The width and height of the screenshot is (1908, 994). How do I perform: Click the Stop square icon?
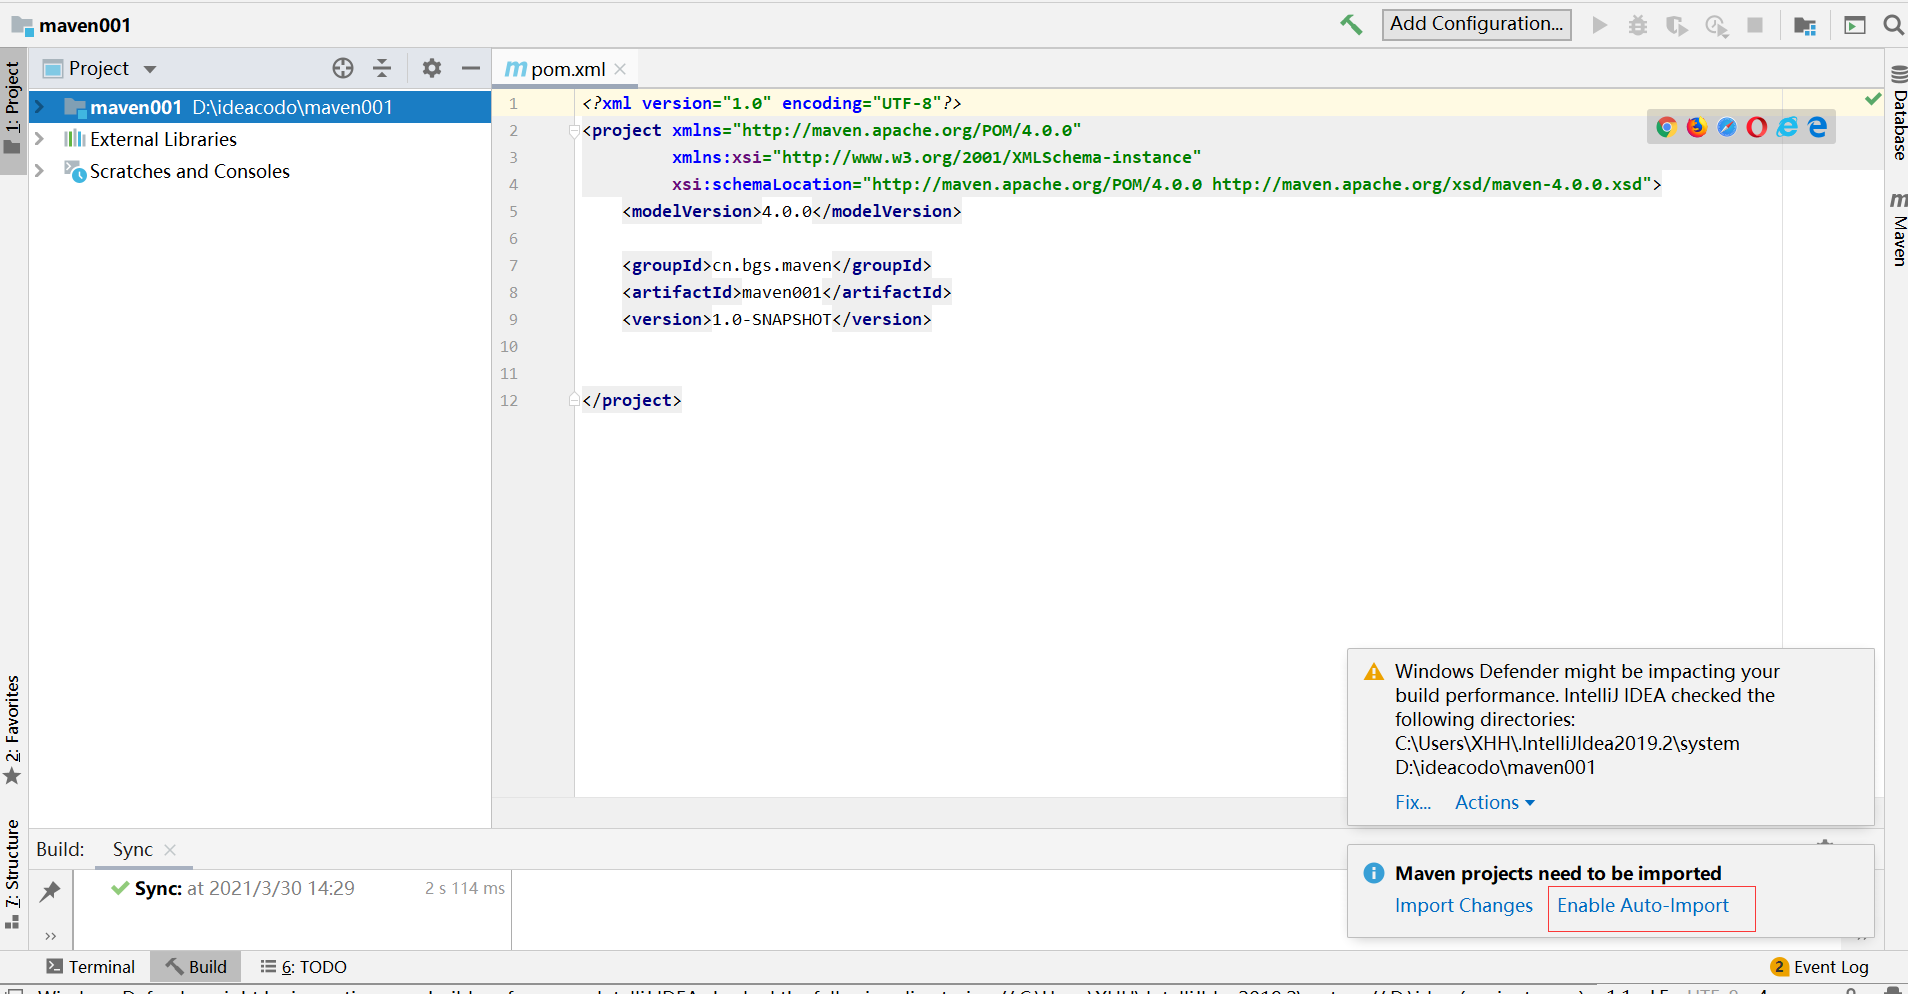[1755, 25]
